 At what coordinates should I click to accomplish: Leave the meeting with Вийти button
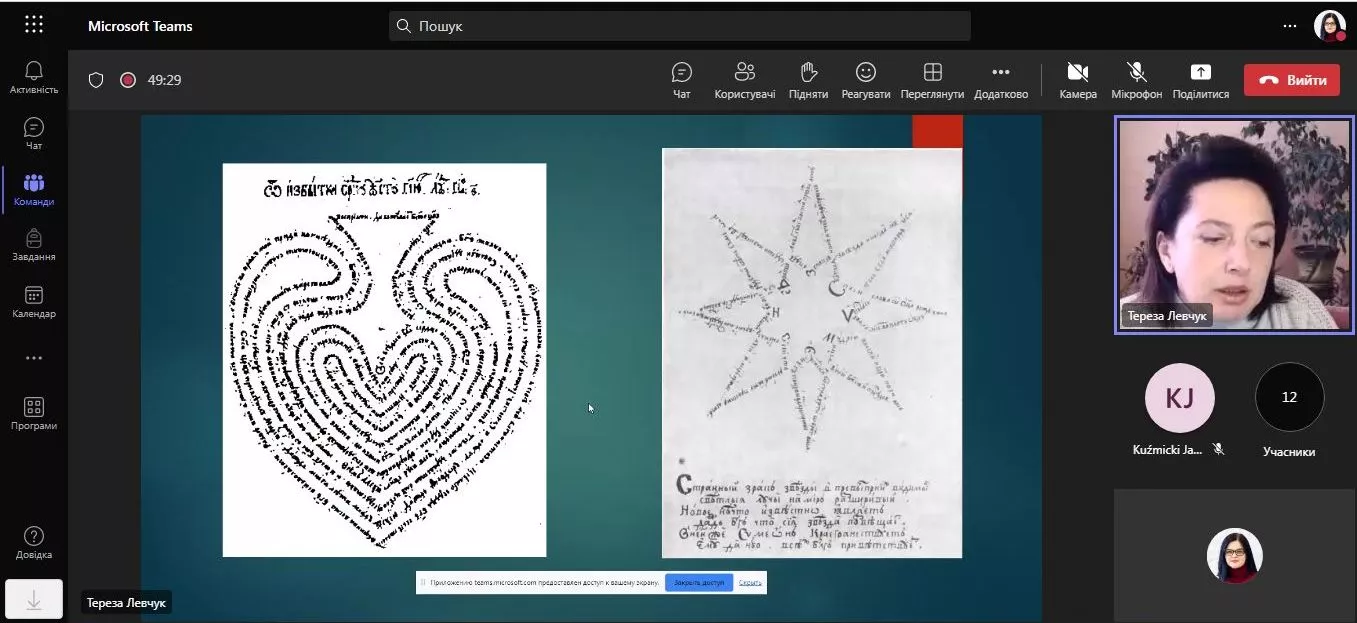point(1291,80)
